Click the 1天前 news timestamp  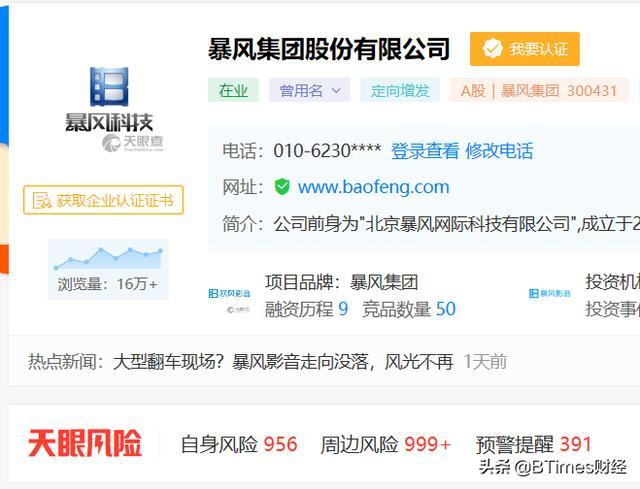(x=485, y=362)
